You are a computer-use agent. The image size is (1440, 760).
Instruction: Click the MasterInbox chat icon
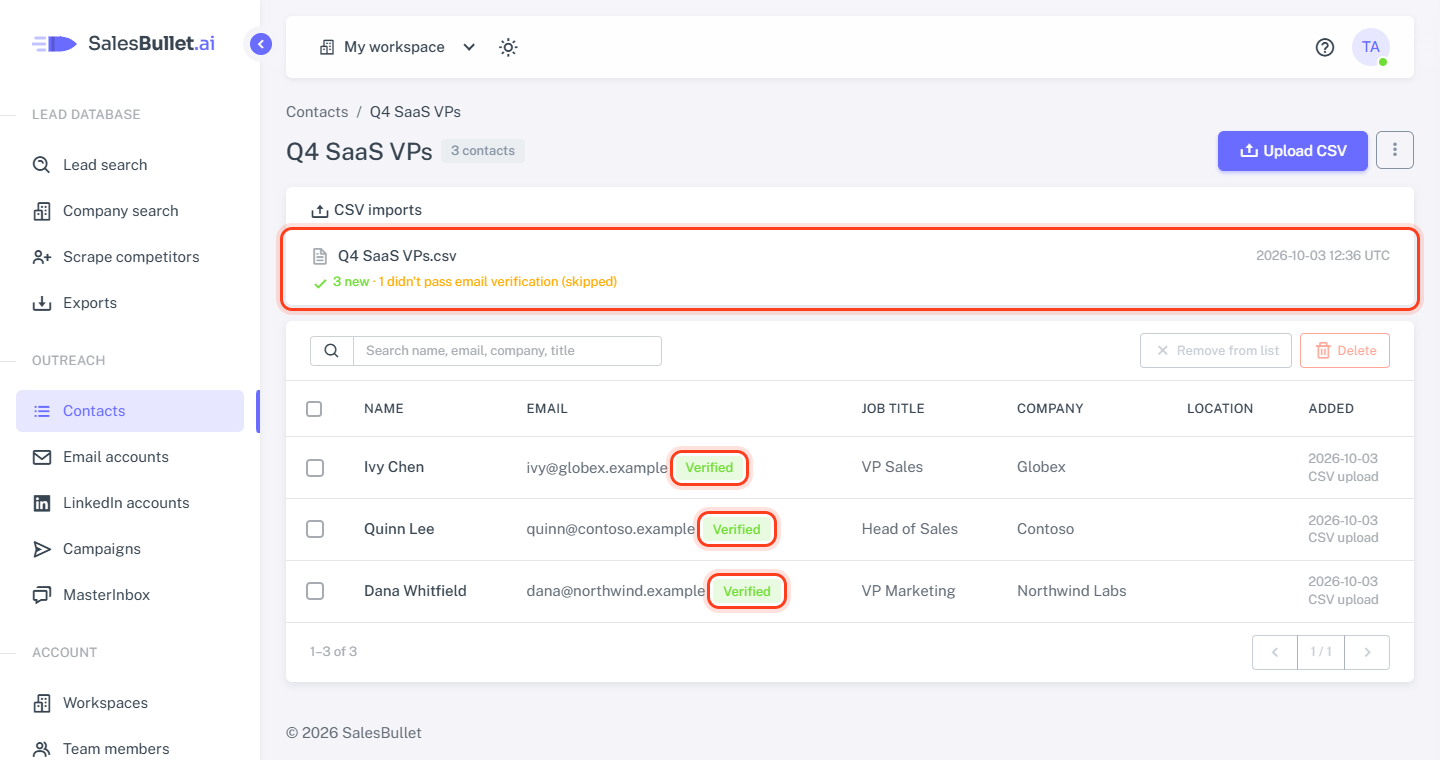pyautogui.click(x=42, y=595)
